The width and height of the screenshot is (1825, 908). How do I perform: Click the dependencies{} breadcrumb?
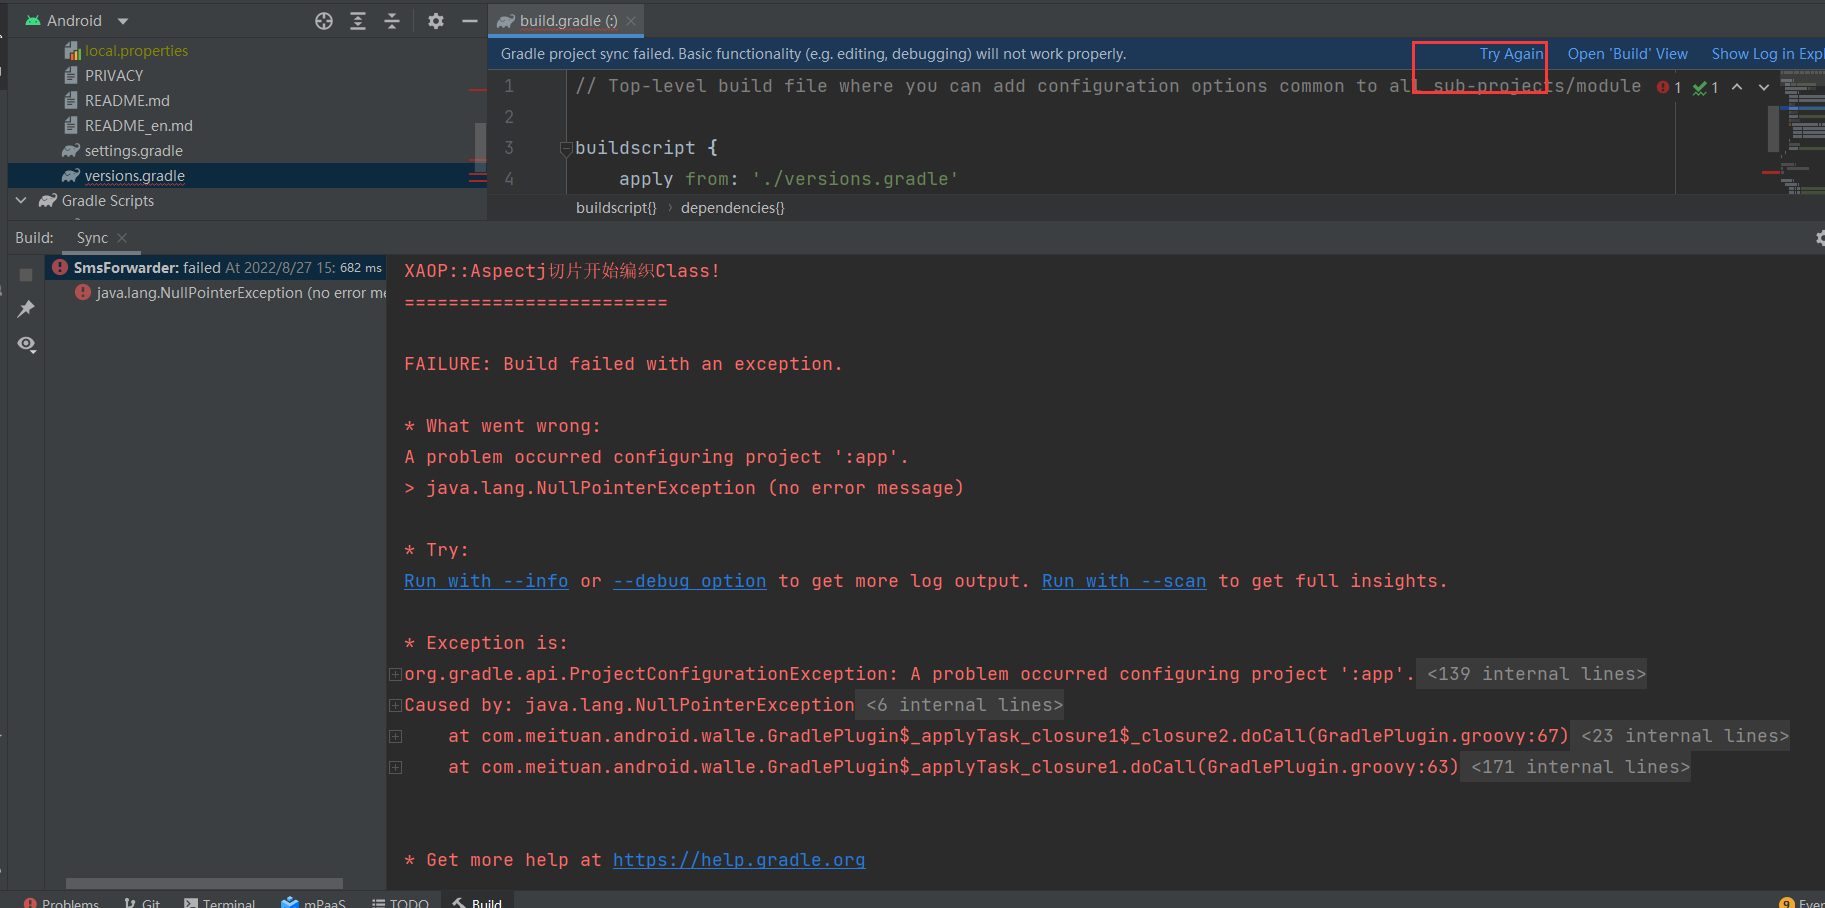point(732,207)
